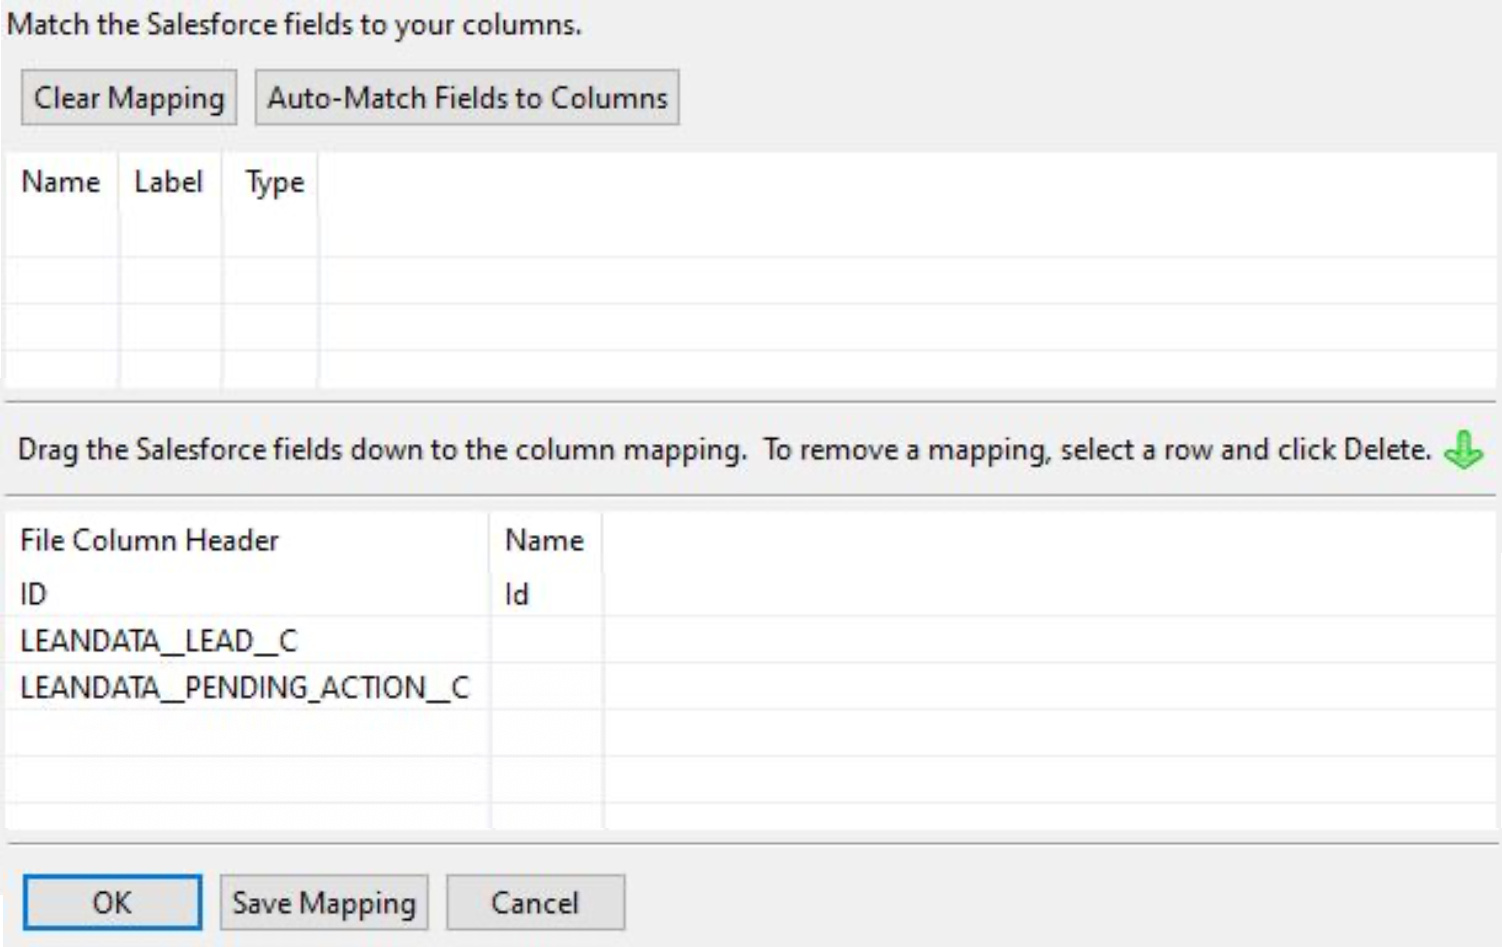Click the empty Name cell beside LEANDATA__LEAD__C
Screen dimensions: 1502x947
click(x=546, y=640)
